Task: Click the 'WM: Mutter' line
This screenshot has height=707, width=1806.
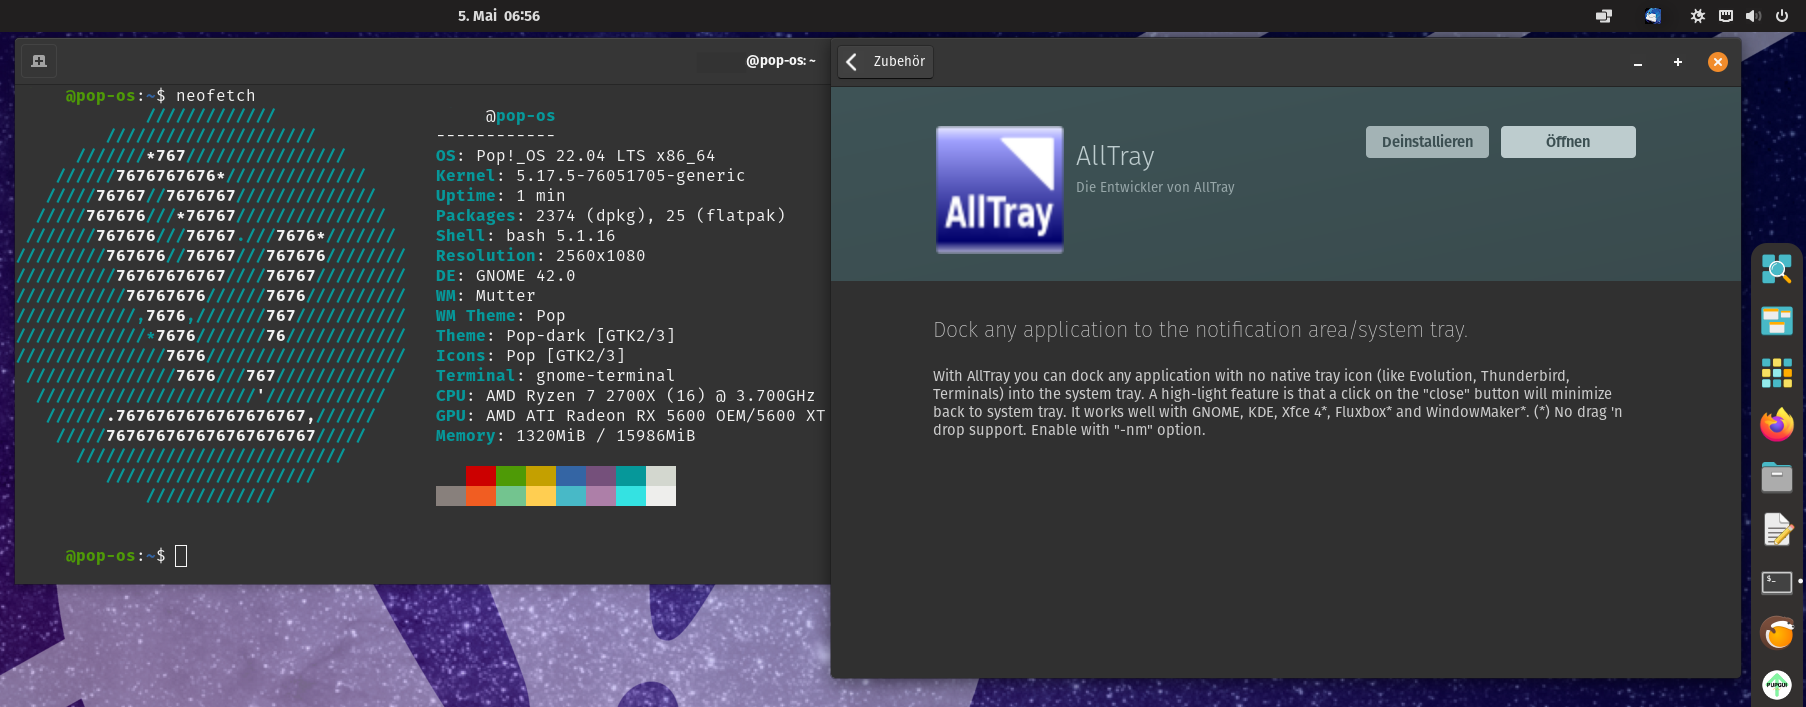Action: click(486, 296)
